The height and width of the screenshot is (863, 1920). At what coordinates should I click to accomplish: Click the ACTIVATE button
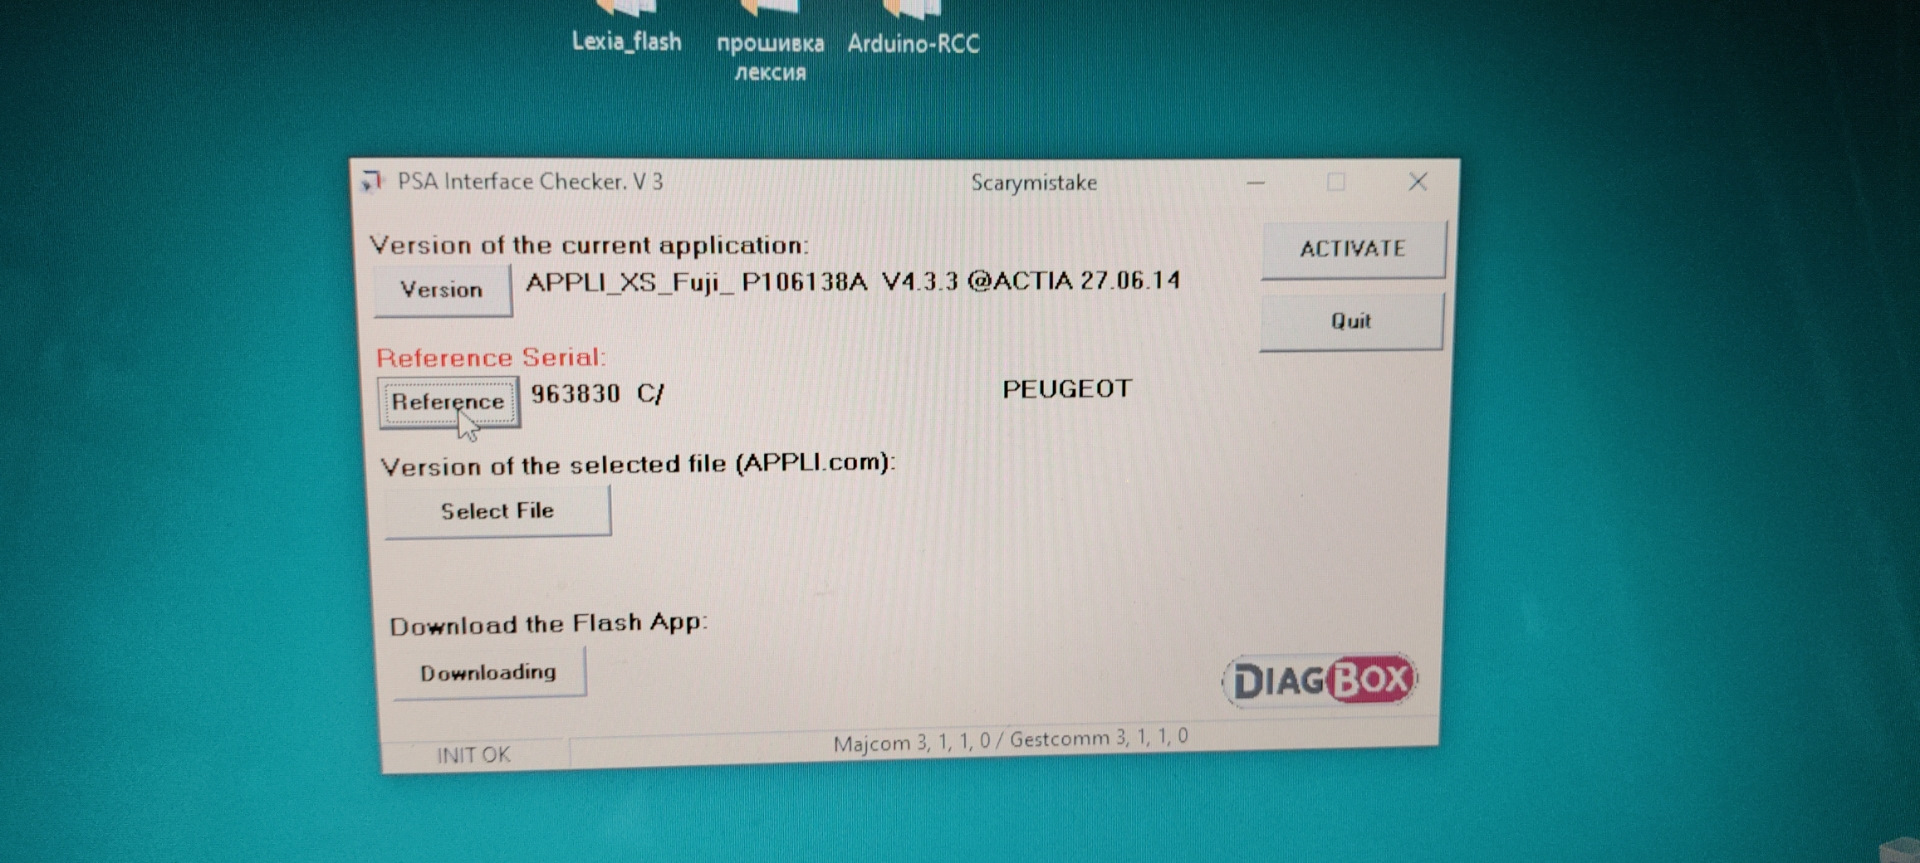click(x=1352, y=249)
